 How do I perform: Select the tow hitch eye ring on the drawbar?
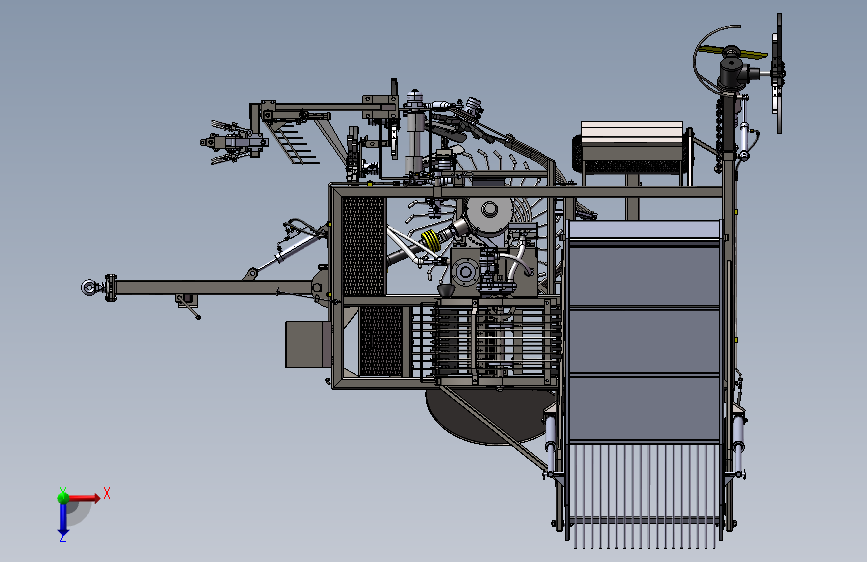(88, 287)
